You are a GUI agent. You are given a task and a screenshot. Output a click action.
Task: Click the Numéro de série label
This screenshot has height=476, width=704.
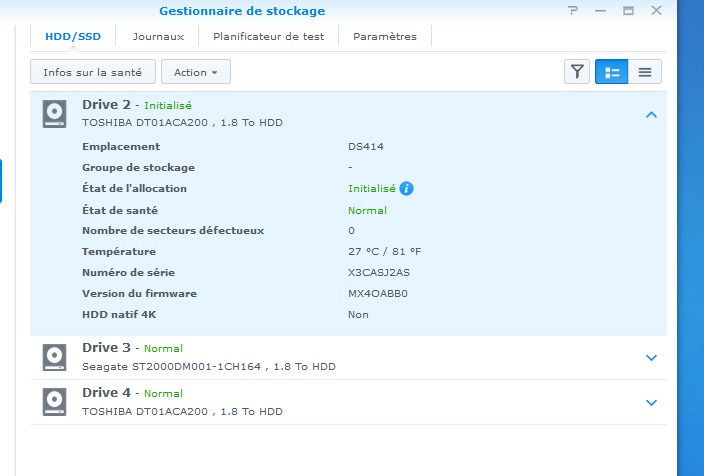(x=128, y=273)
